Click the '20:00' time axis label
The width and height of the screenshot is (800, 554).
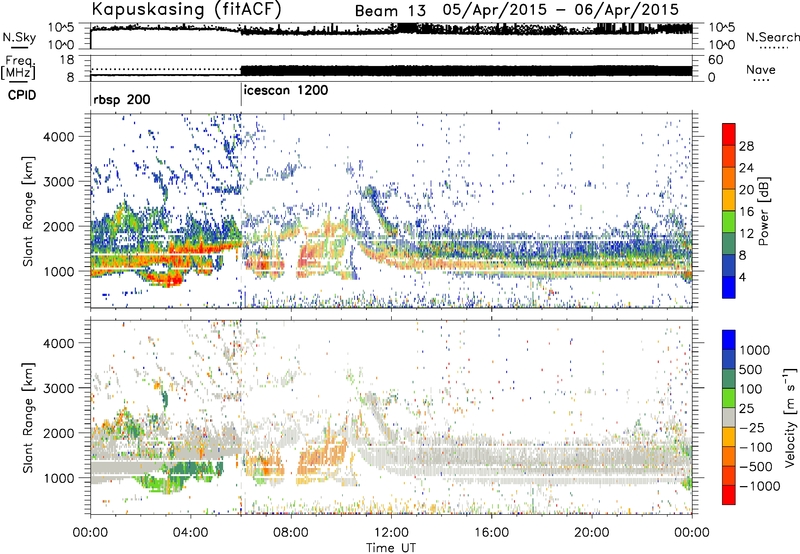(x=591, y=533)
